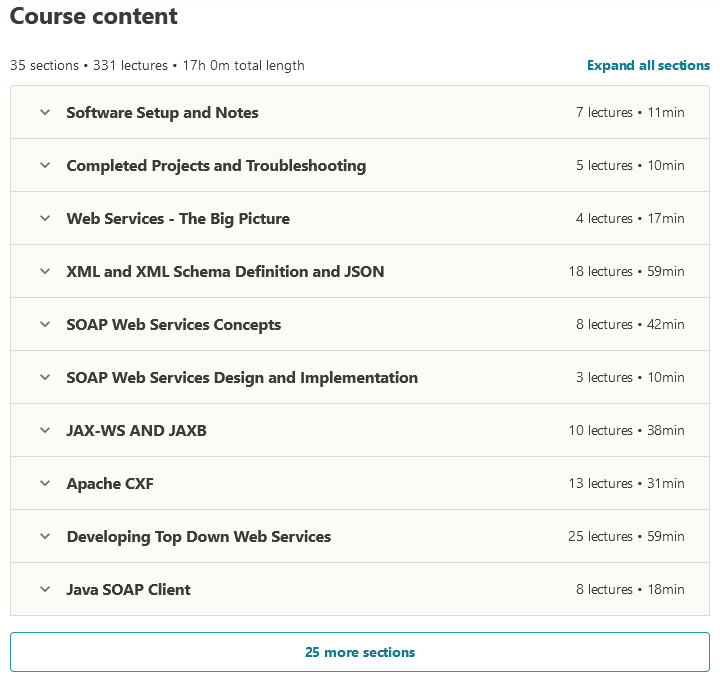Open chevron for SOAP Web Services Design section

(x=45, y=377)
